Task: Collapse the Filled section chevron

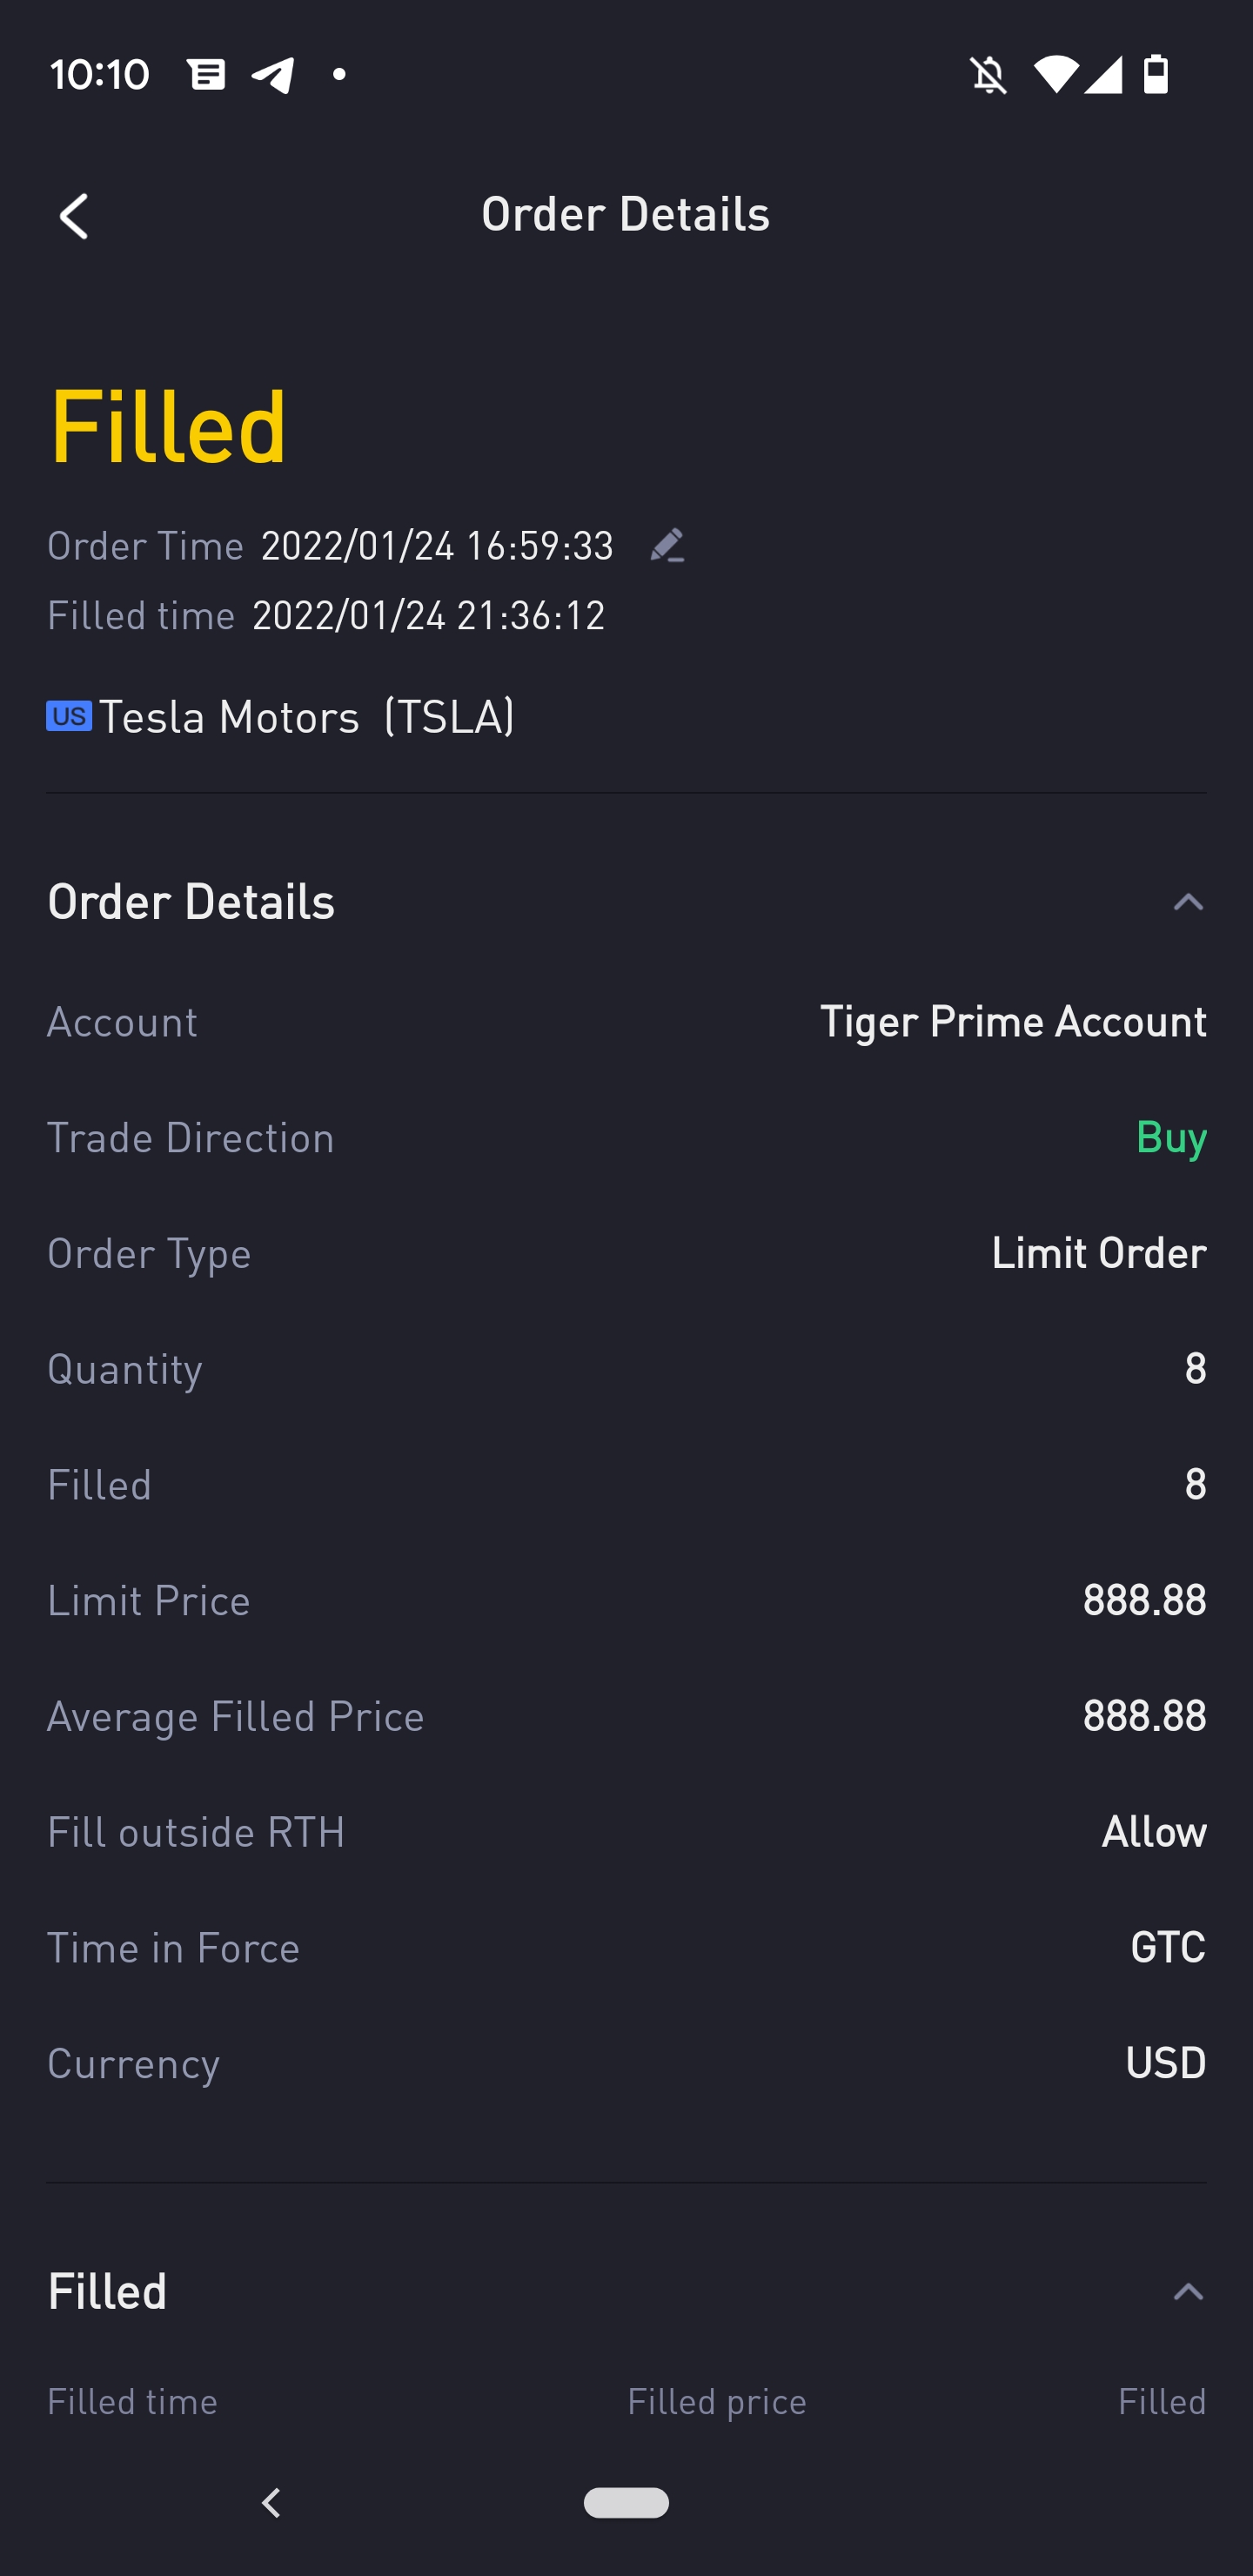Action: pyautogui.click(x=1187, y=2291)
